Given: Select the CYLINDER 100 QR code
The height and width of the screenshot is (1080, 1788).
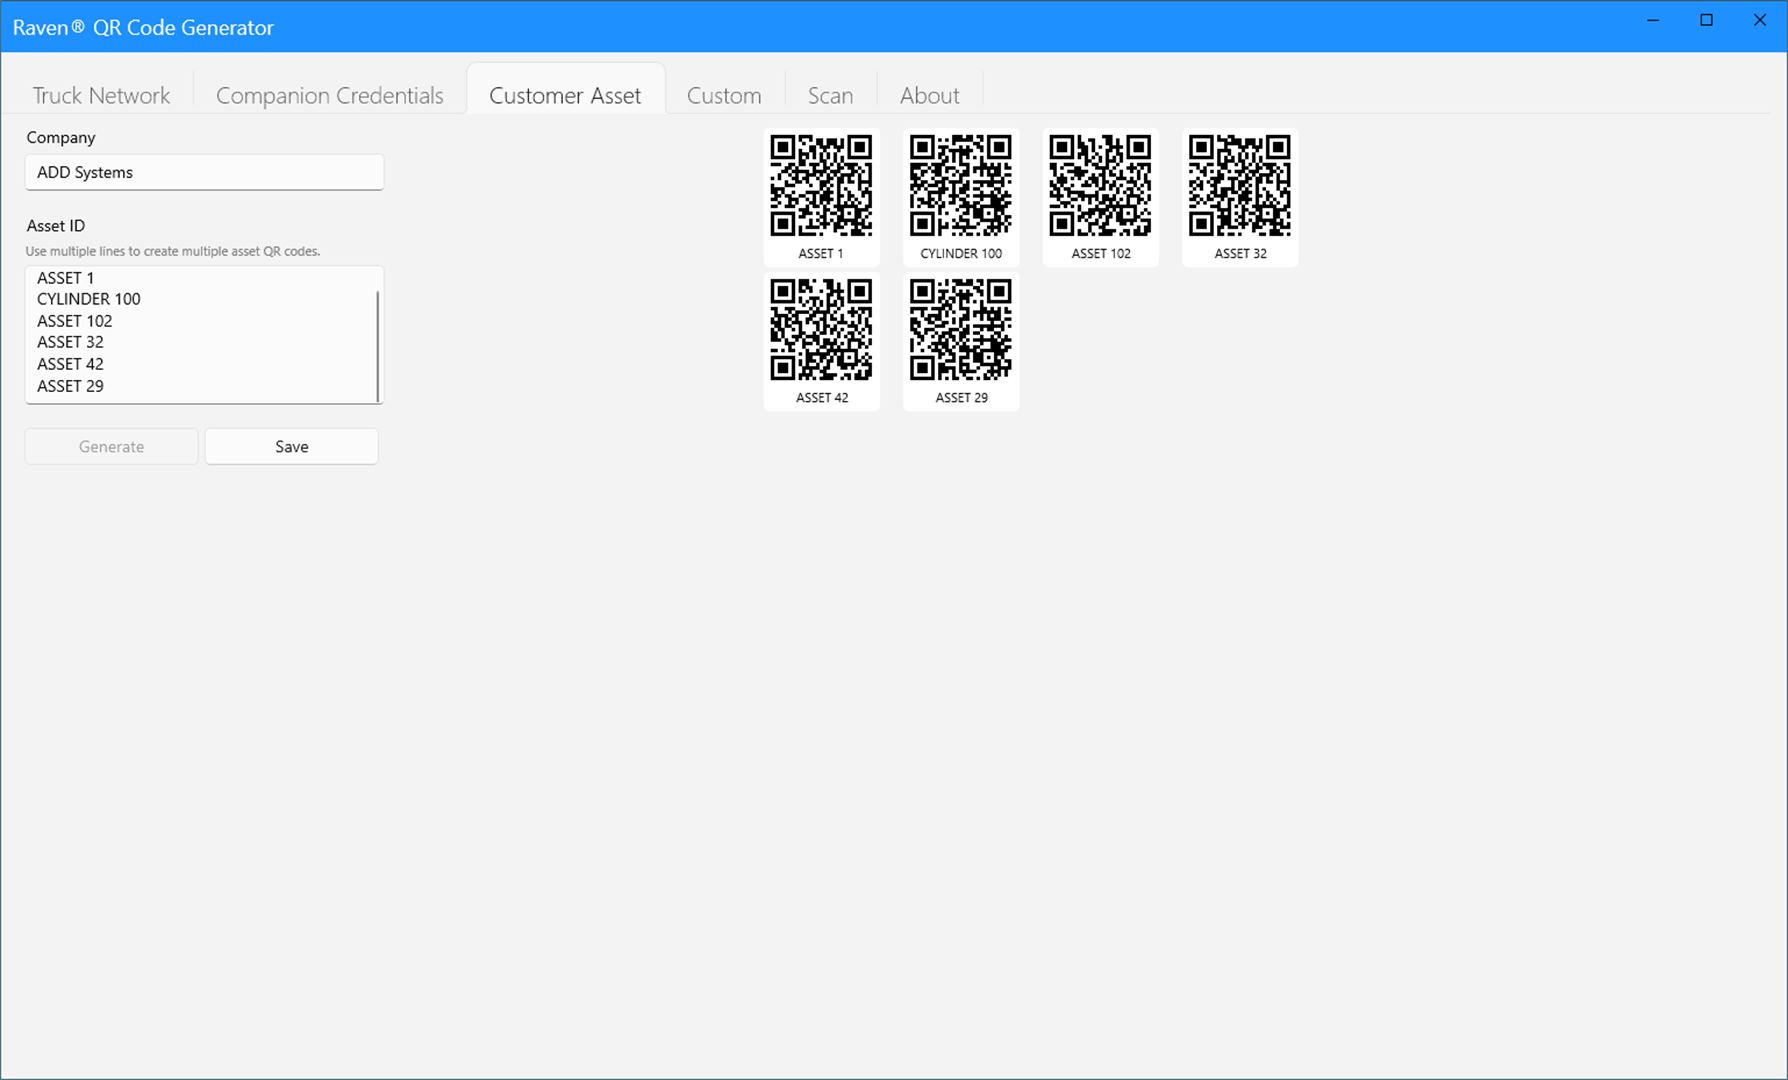Looking at the screenshot, I should coord(960,196).
